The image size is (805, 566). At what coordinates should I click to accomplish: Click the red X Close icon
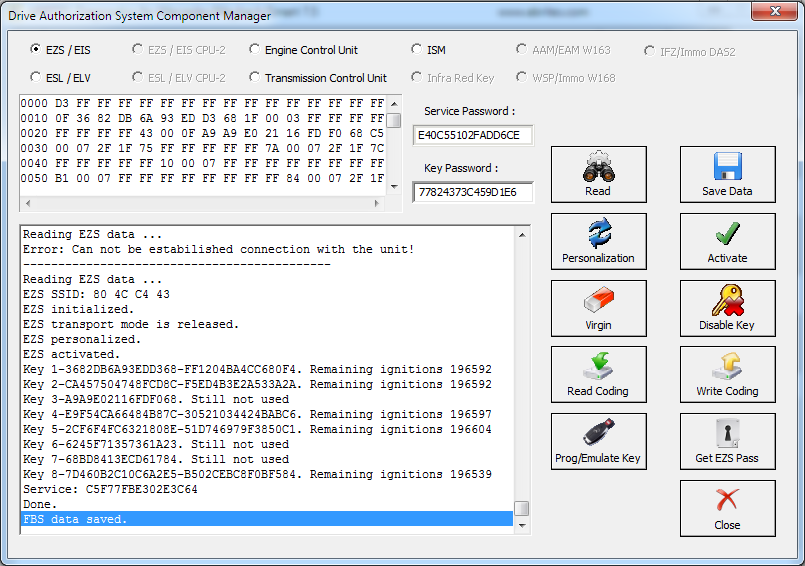(x=727, y=500)
